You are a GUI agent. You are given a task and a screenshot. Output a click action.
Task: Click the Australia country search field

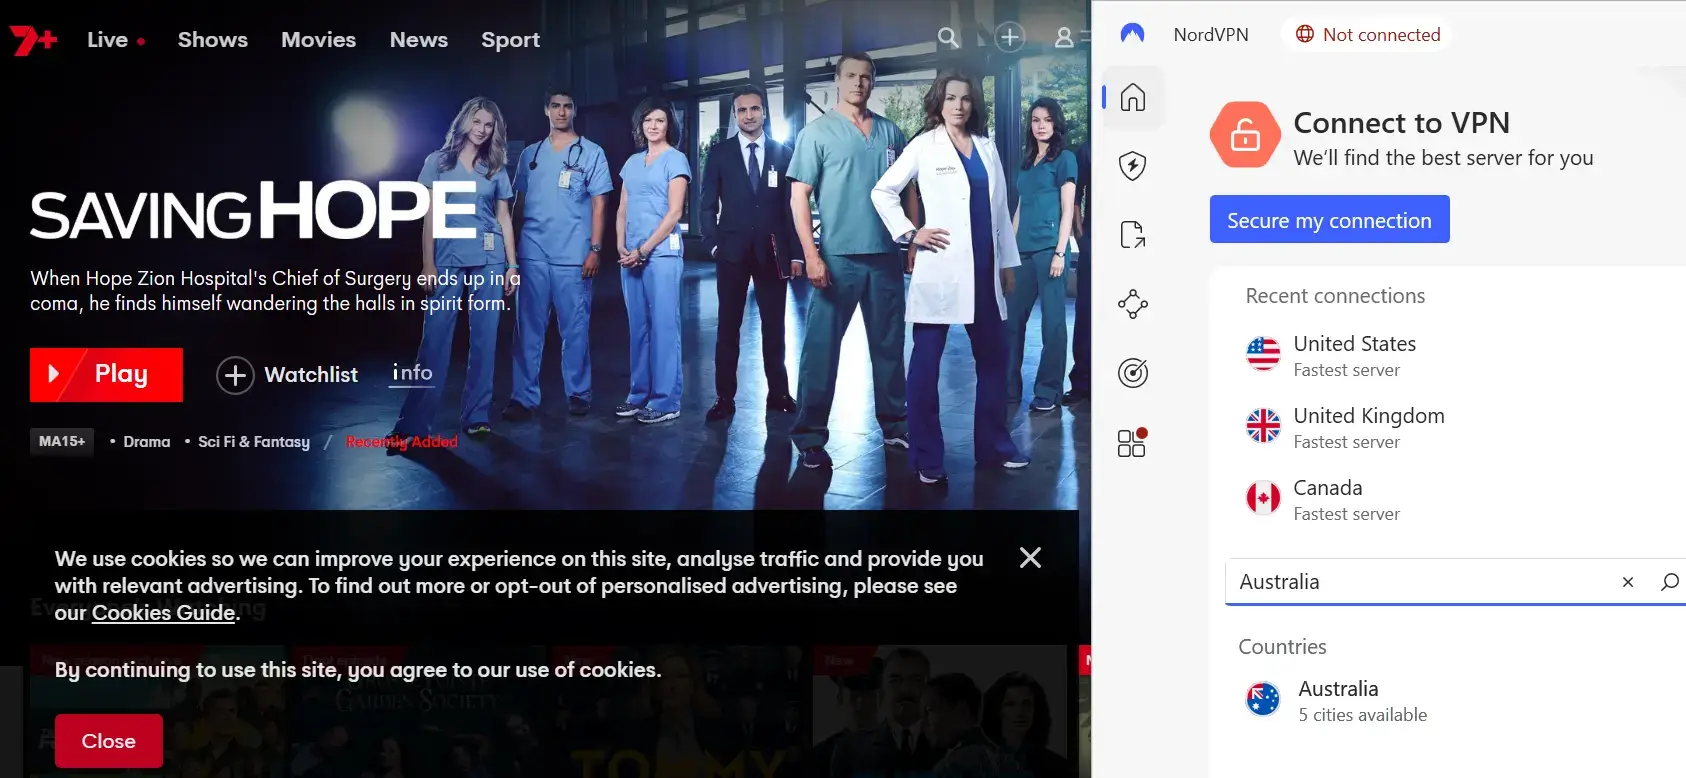1420,582
